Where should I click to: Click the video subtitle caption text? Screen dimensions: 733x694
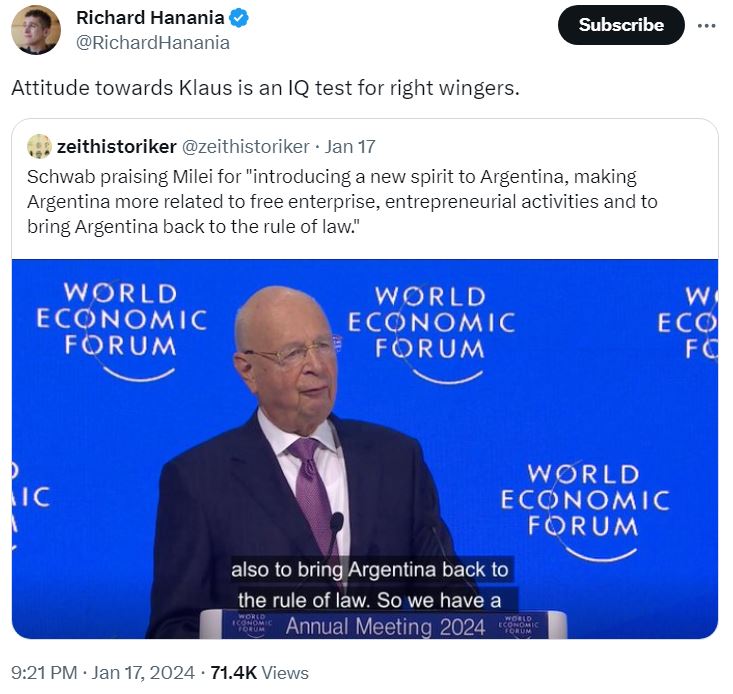click(370, 585)
